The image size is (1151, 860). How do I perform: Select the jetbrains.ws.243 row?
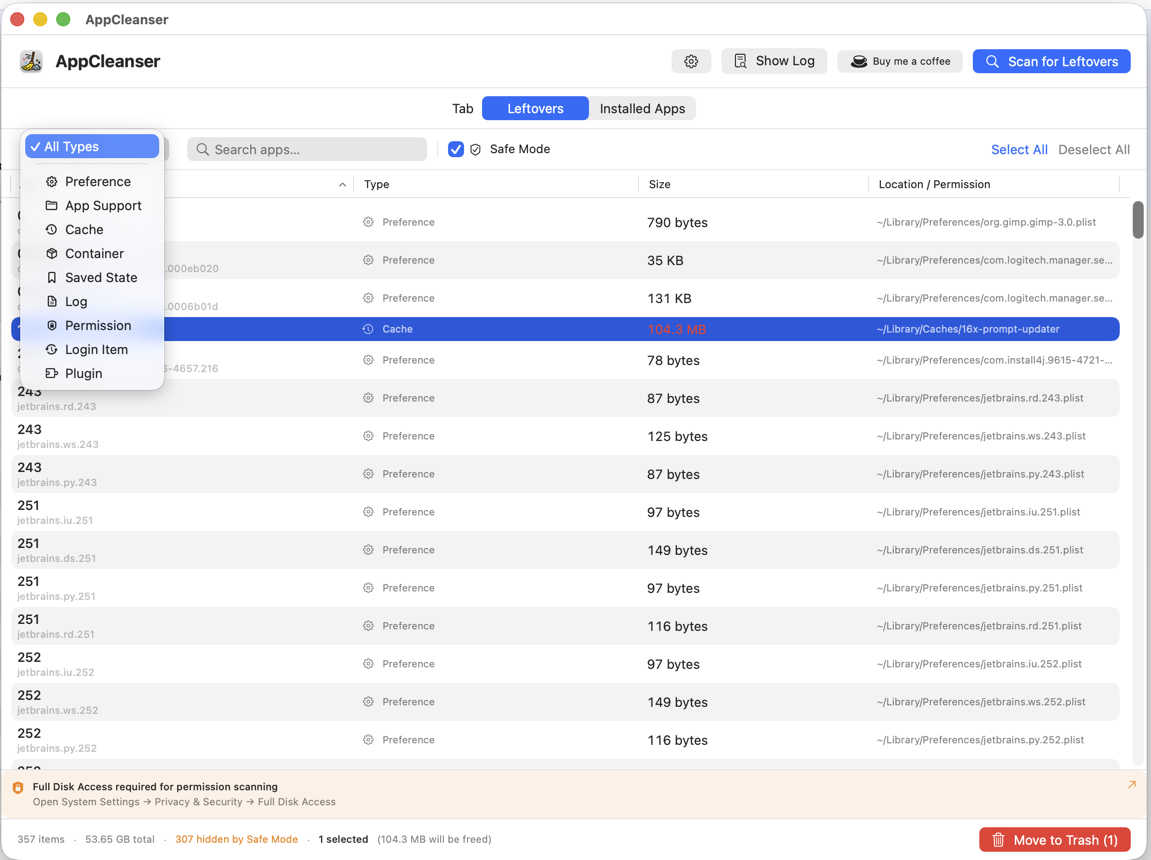coord(565,436)
